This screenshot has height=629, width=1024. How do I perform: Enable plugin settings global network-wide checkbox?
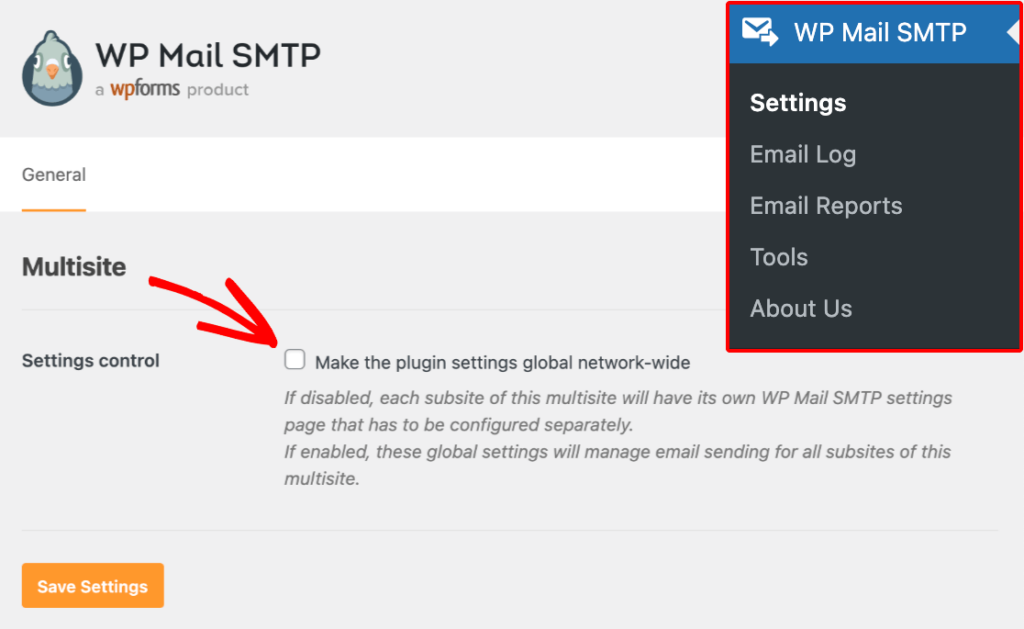click(x=295, y=359)
